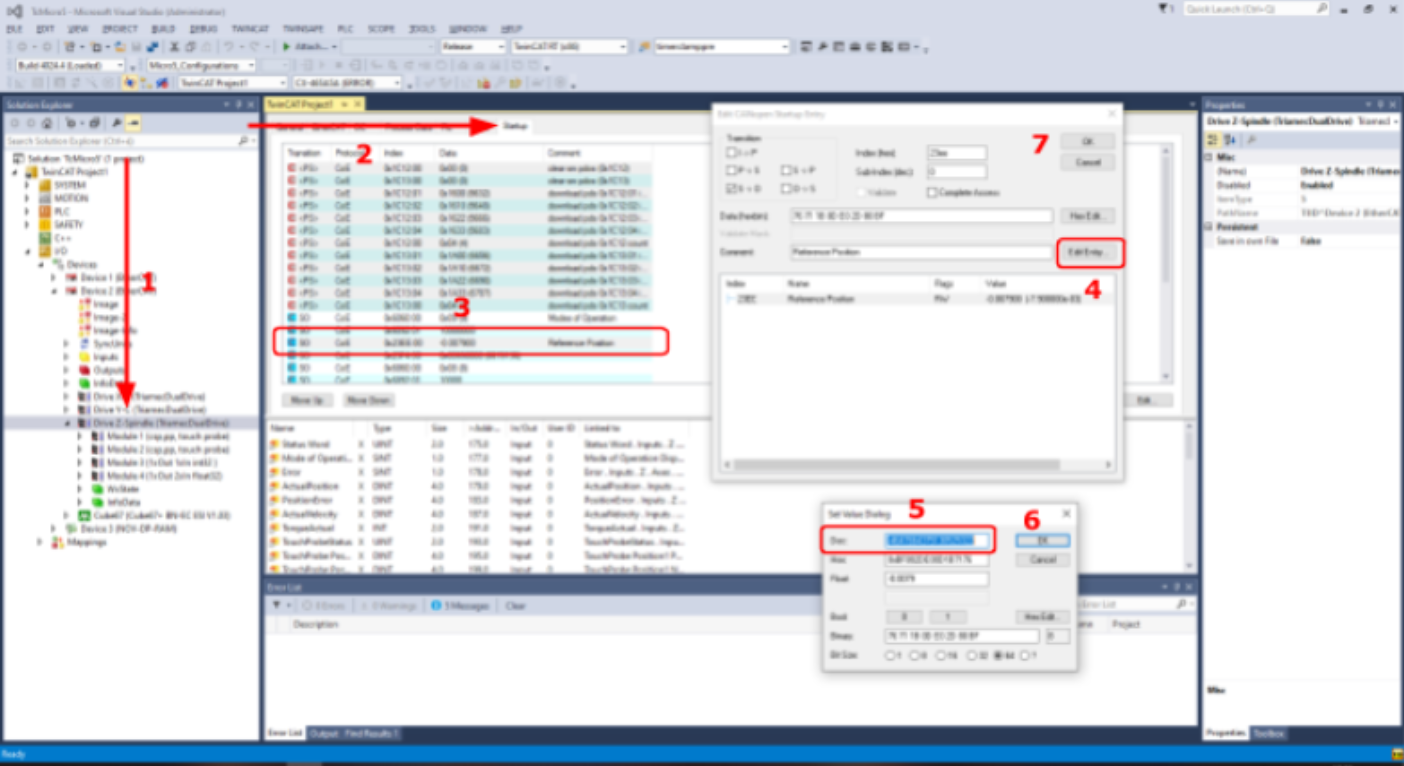The image size is (1404, 766).
Task: Open the BUILD menu
Action: (x=163, y=29)
